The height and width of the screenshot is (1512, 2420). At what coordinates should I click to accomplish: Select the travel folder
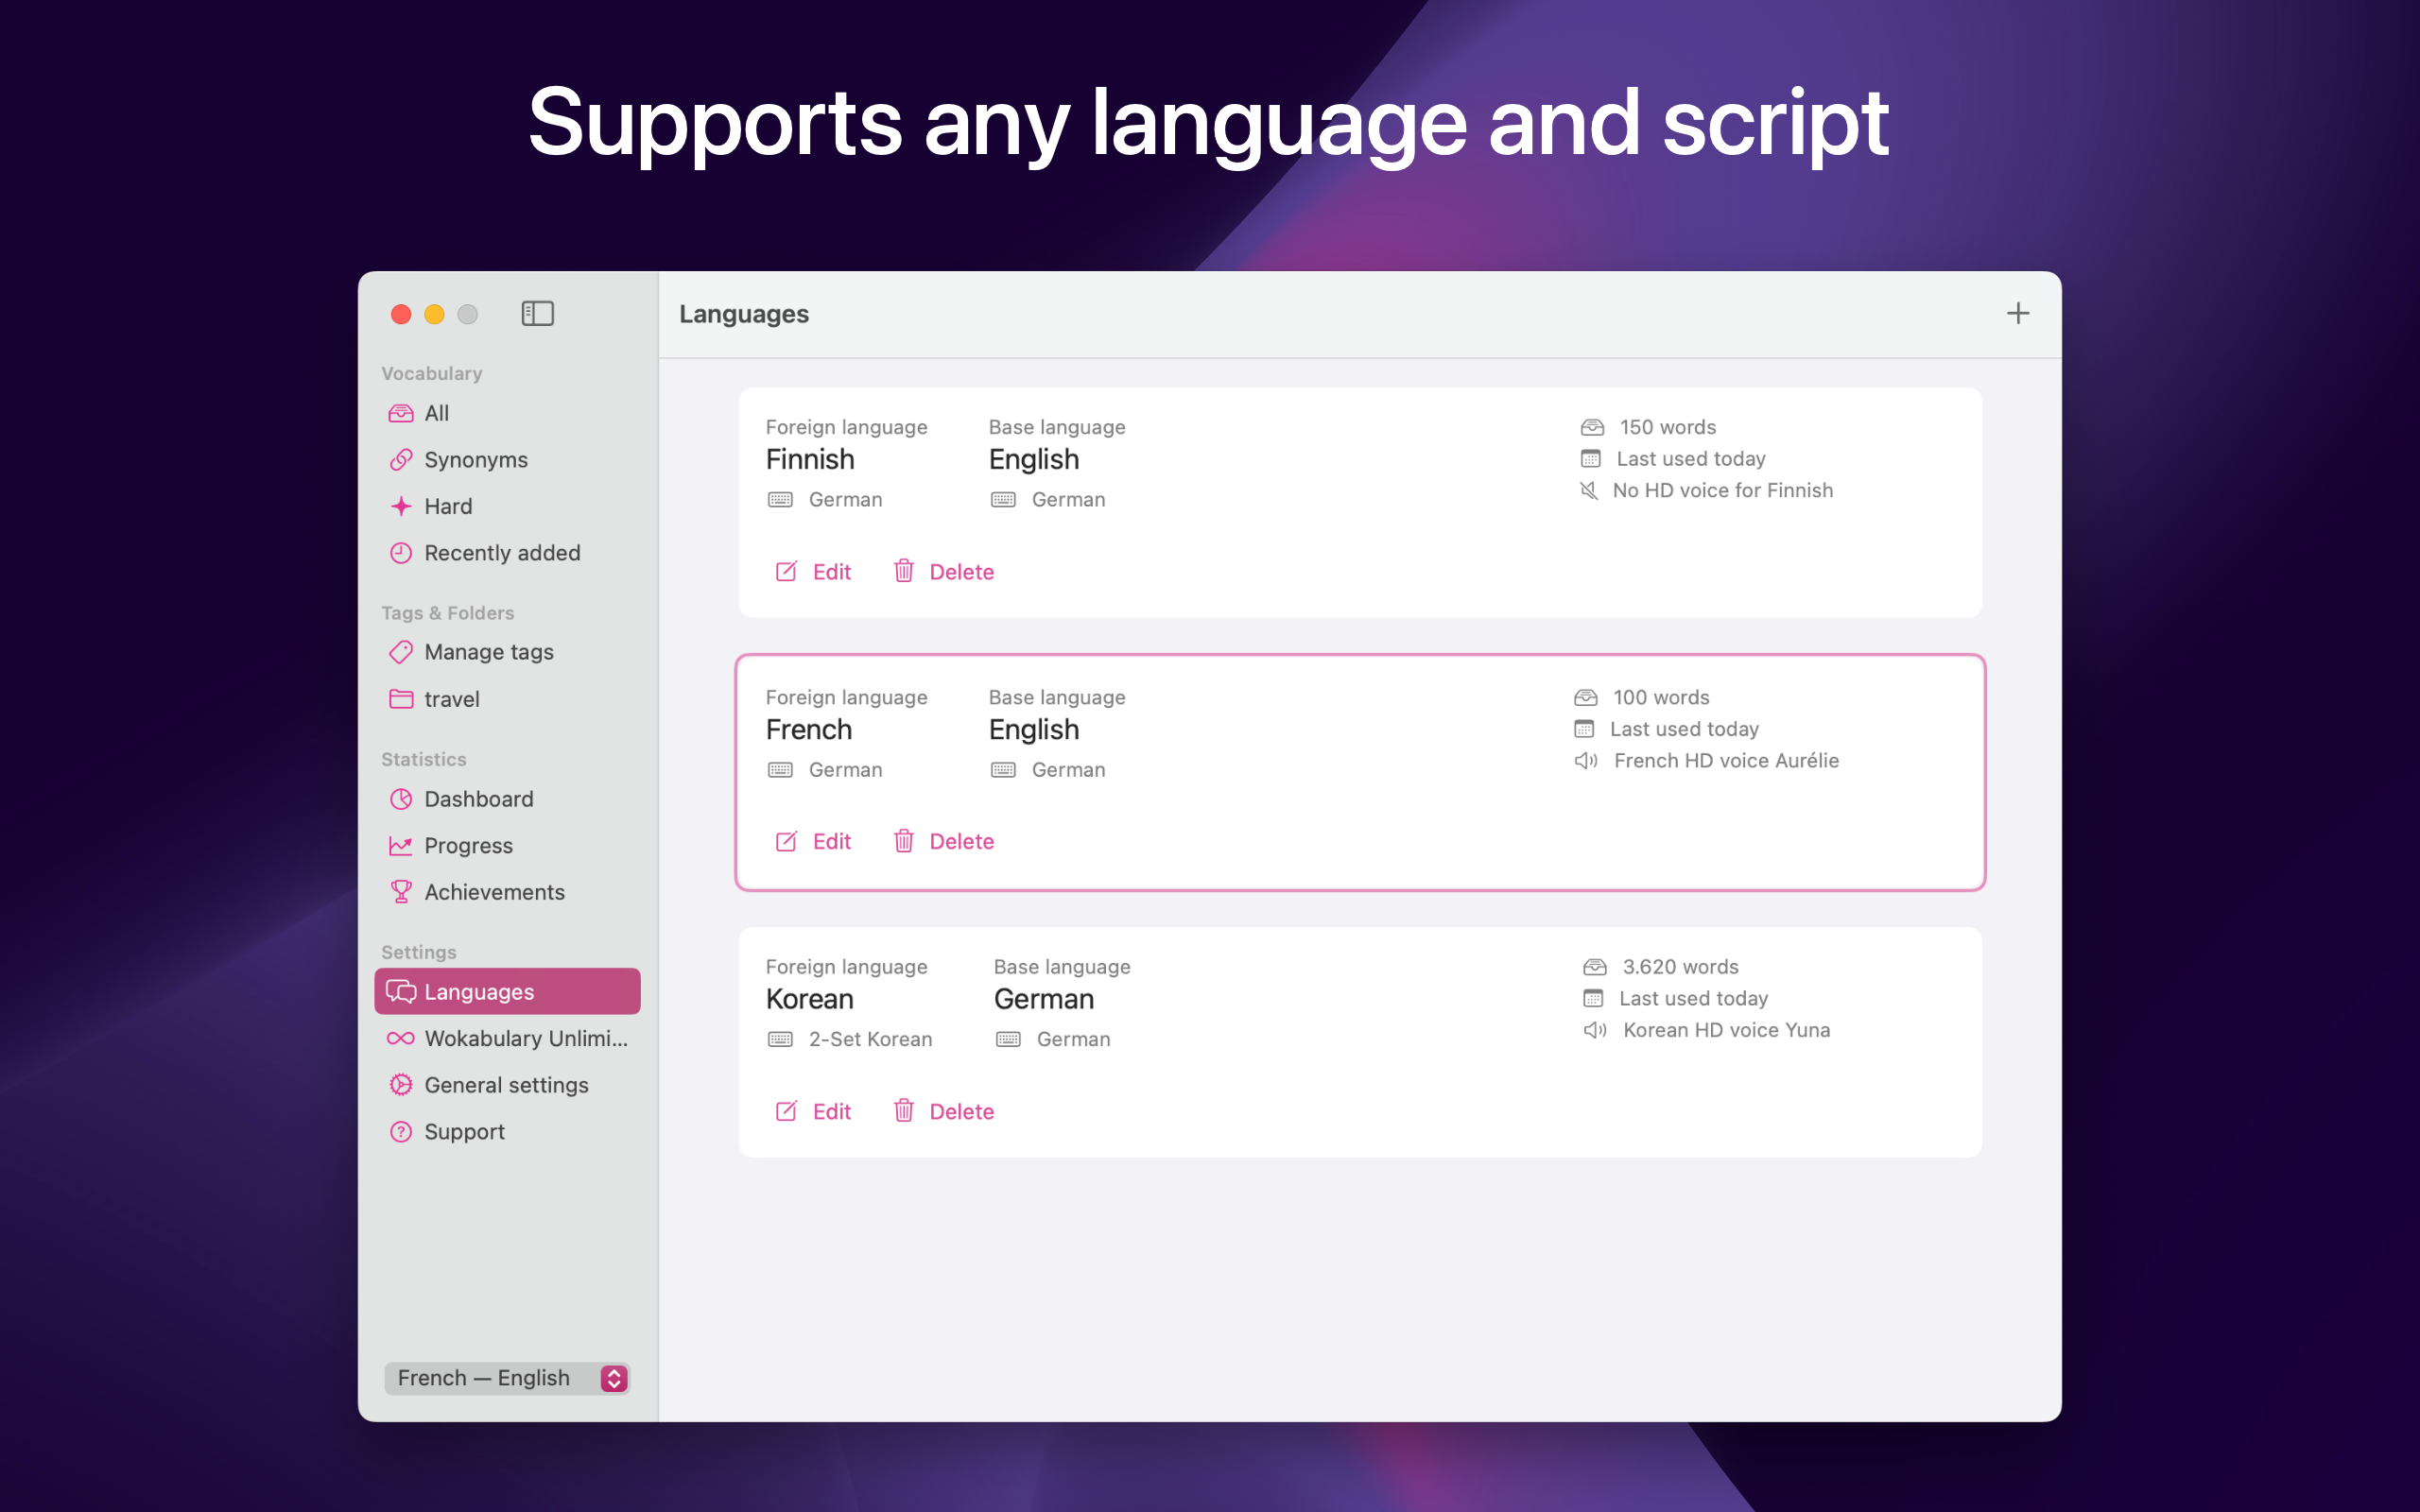507,699
